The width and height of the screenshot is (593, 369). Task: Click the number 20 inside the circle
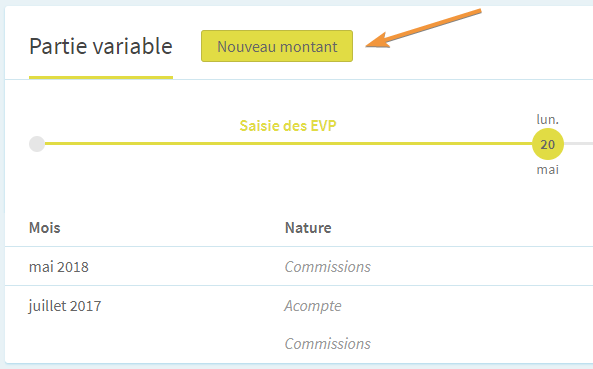(548, 144)
